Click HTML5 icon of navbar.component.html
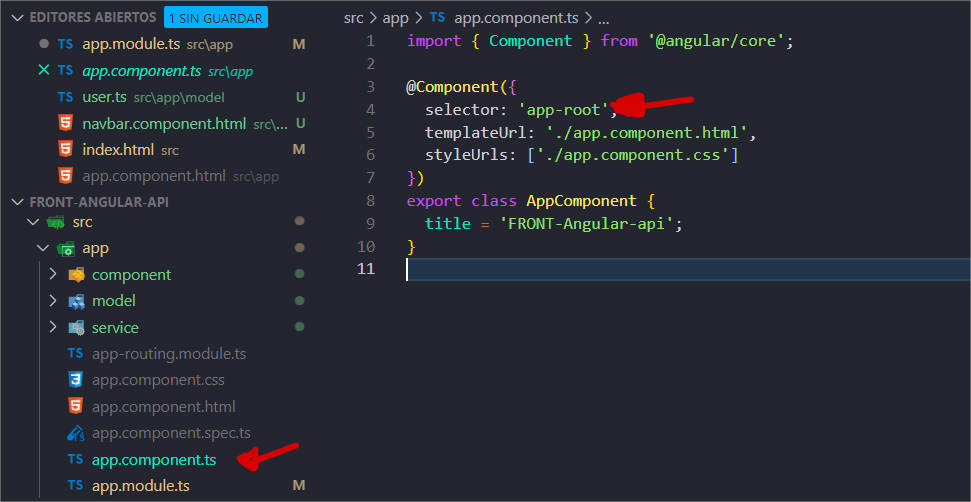Viewport: 971px width, 502px height. pyautogui.click(x=65, y=124)
